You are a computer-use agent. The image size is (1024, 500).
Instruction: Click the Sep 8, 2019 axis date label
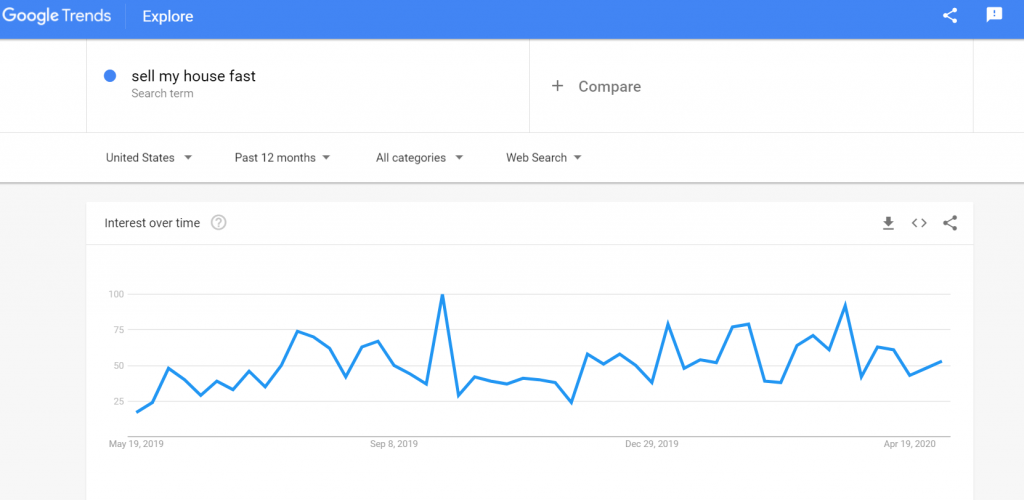coord(394,445)
